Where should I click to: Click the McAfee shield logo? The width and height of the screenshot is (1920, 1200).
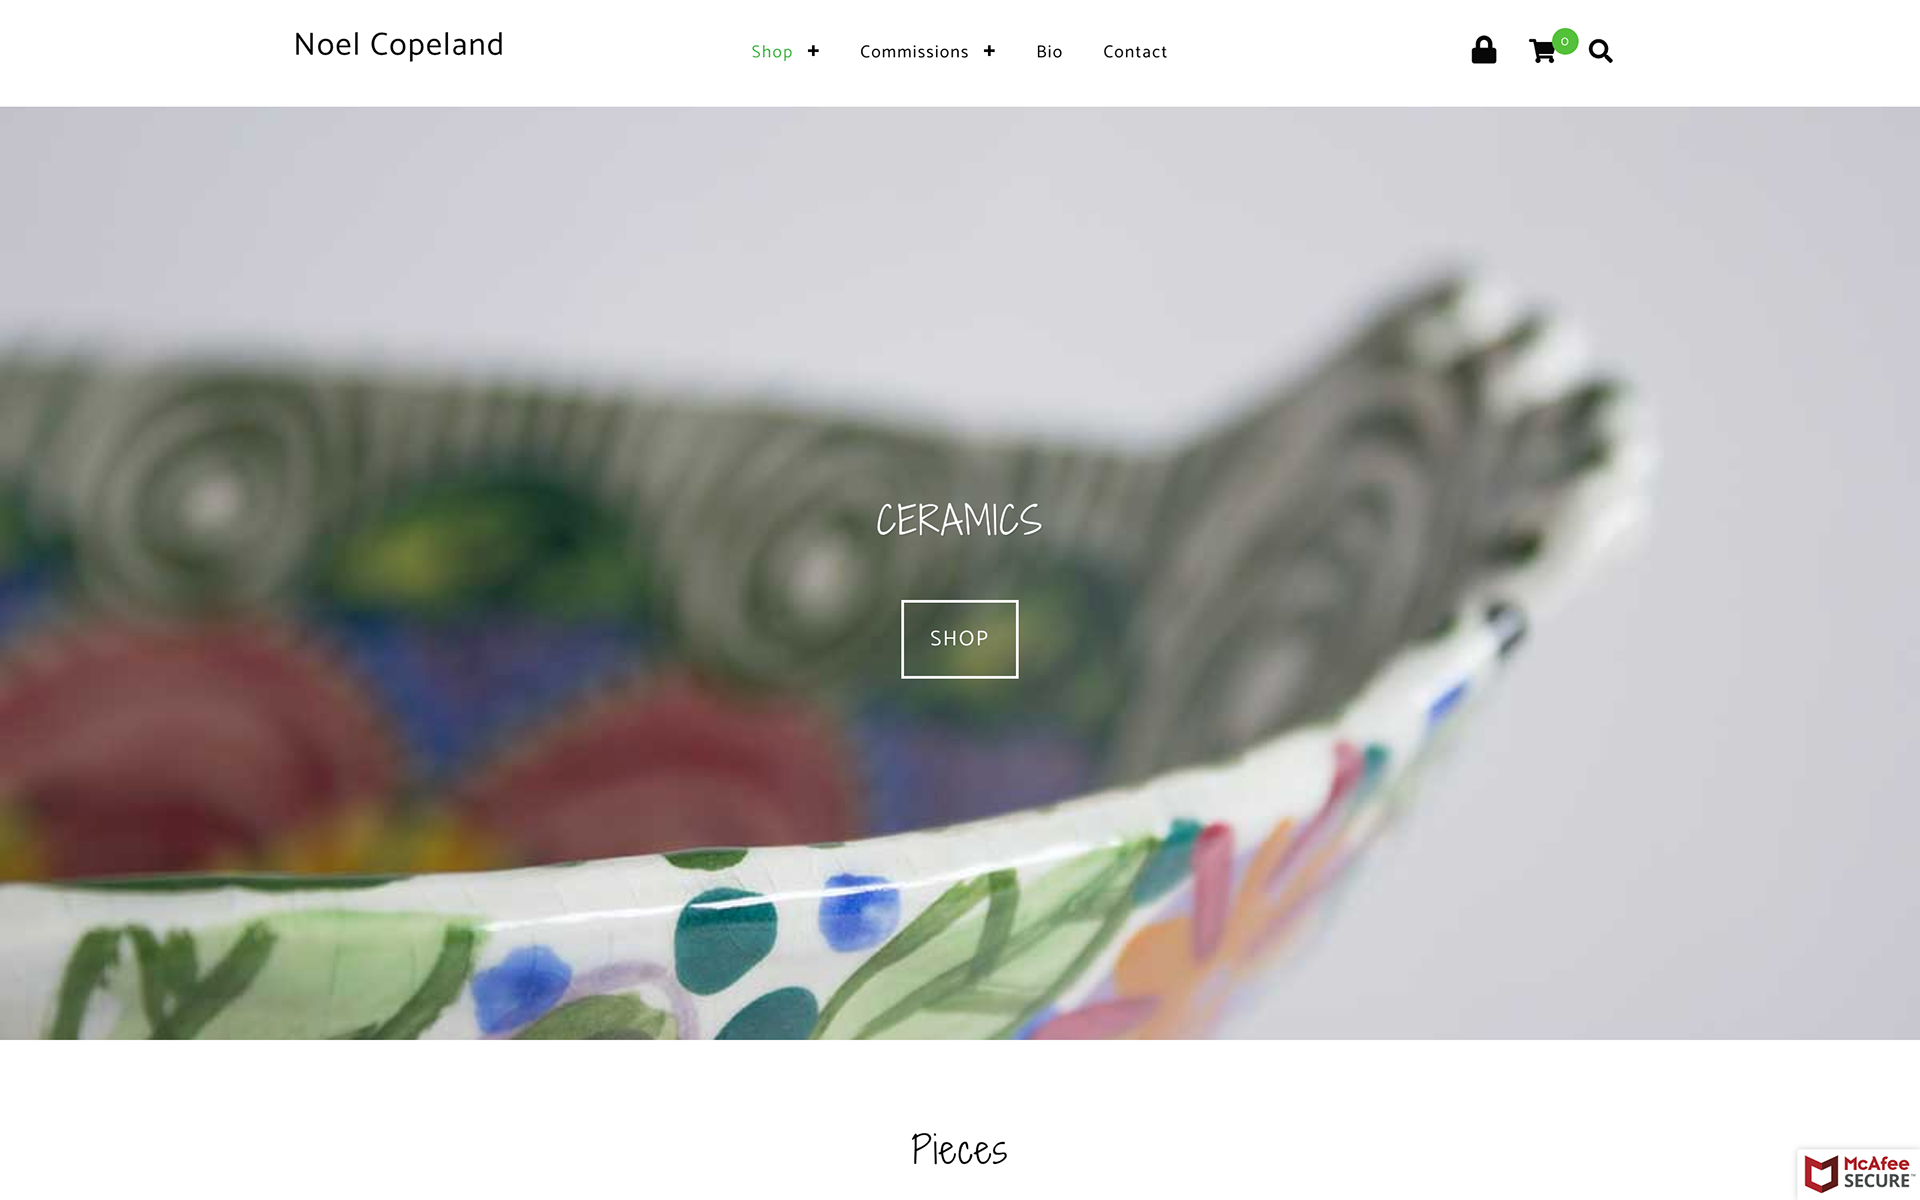click(x=1821, y=1174)
